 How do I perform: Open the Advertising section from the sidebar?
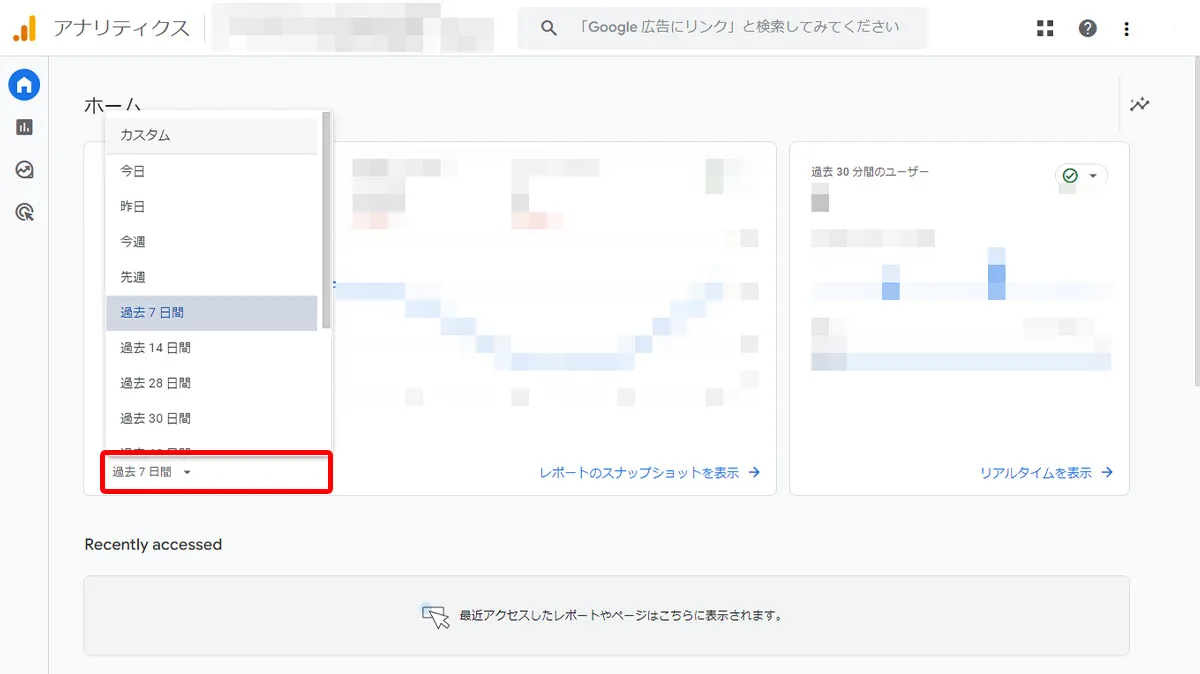23,211
